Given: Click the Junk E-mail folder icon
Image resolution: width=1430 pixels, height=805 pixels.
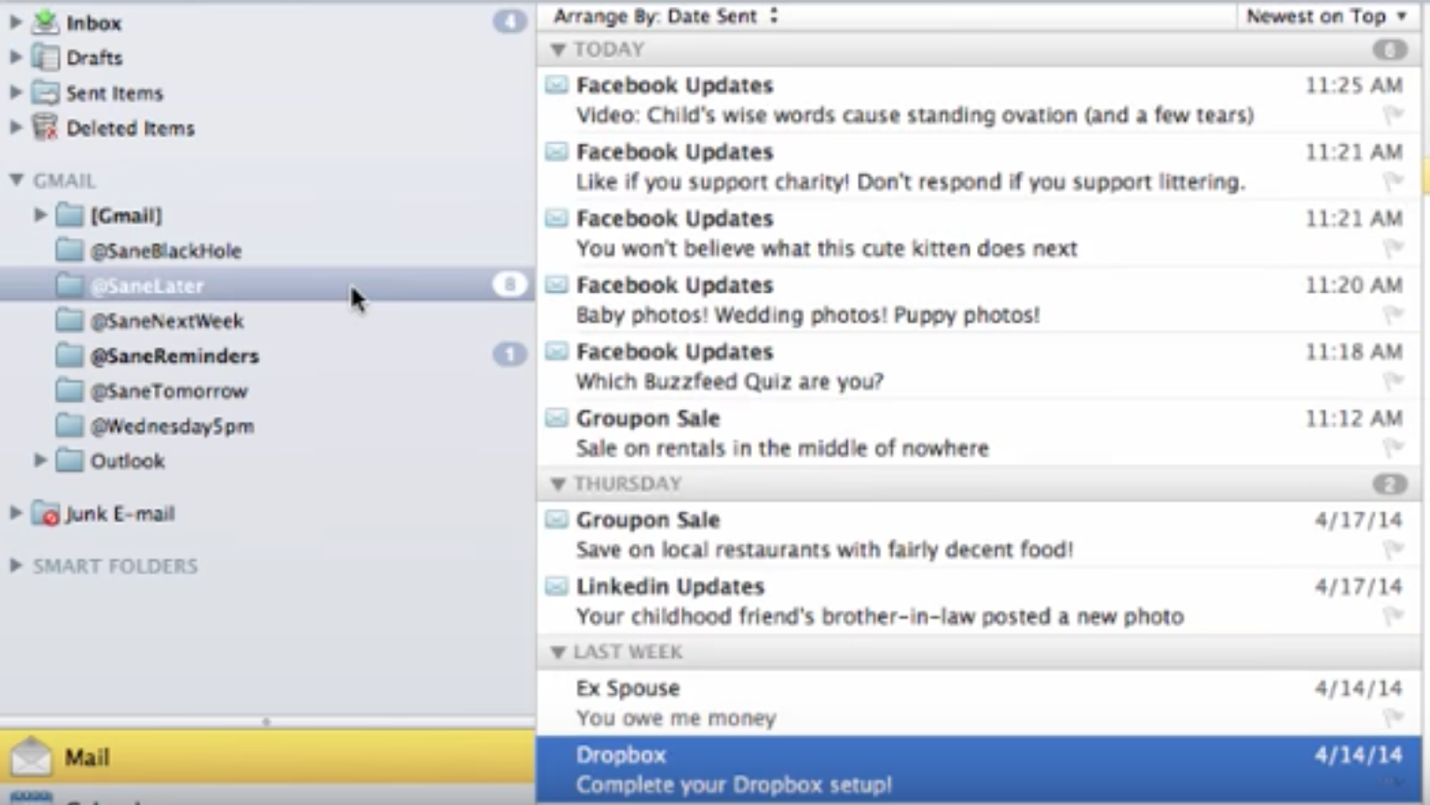Looking at the screenshot, I should point(45,513).
